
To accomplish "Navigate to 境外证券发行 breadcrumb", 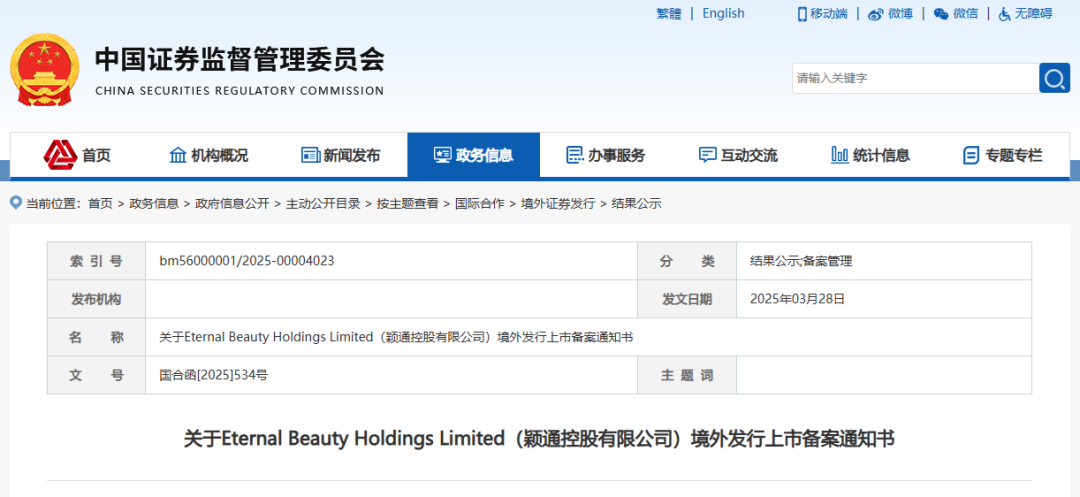I will pos(558,203).
